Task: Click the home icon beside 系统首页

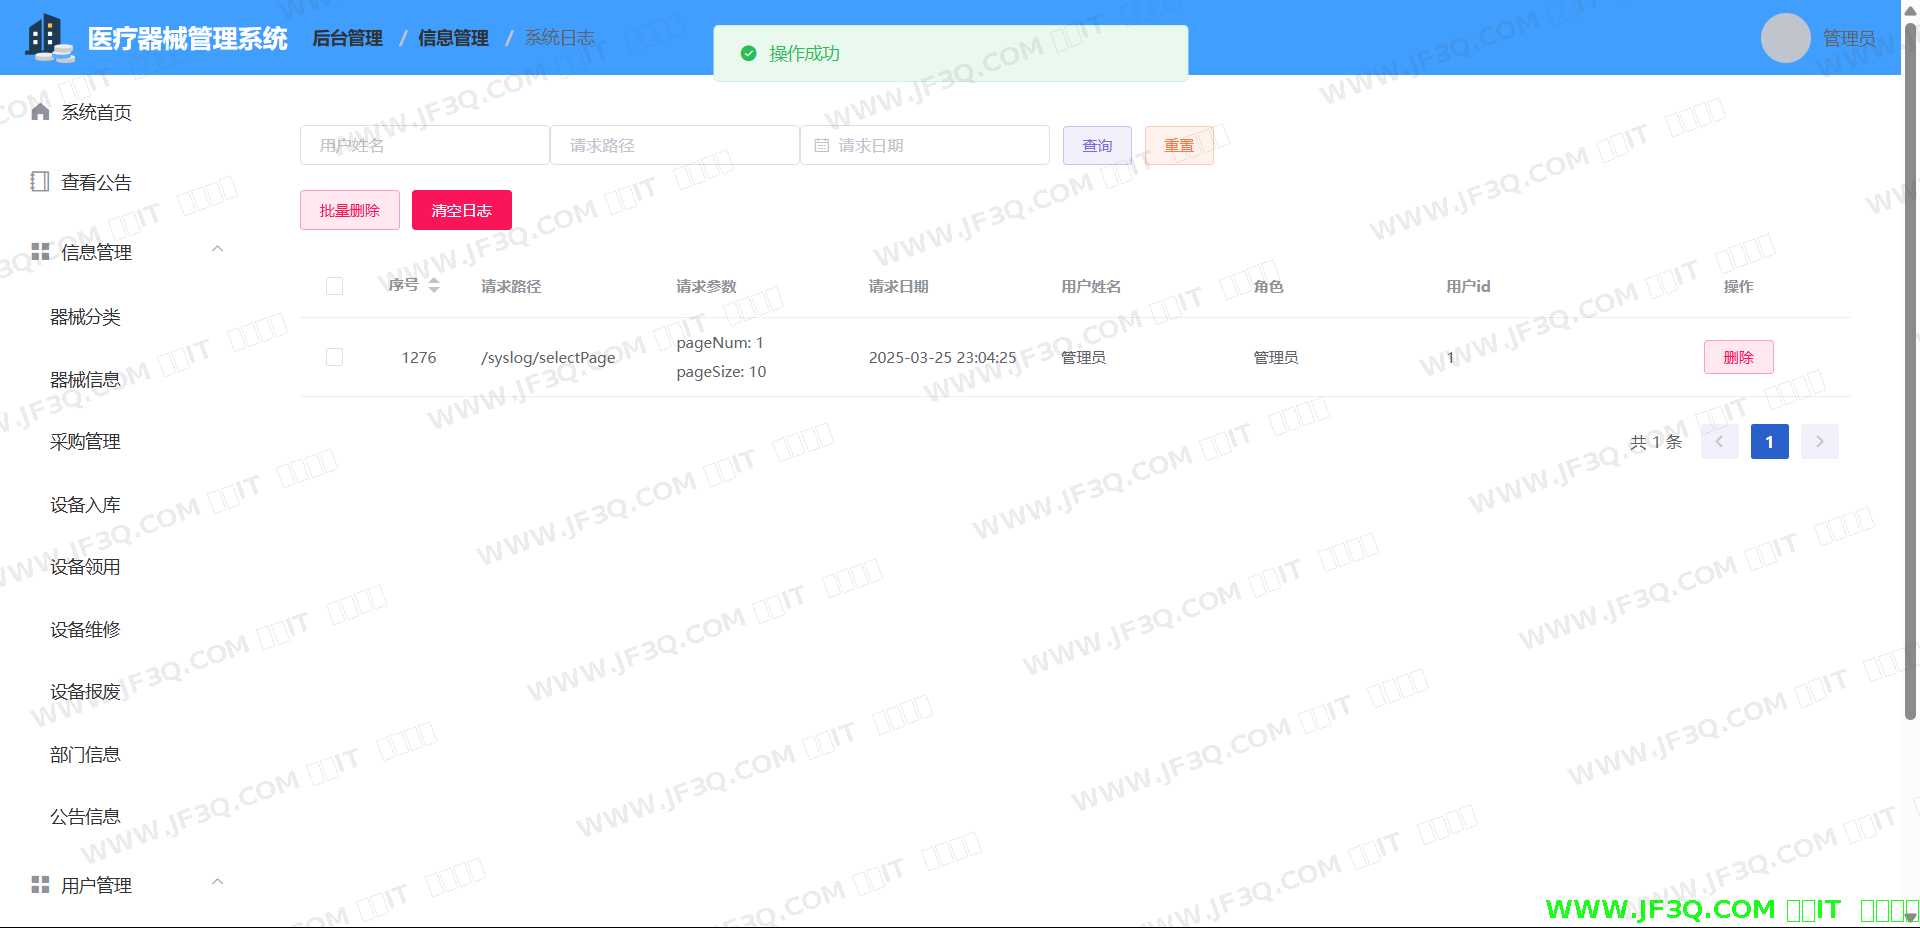Action: pyautogui.click(x=40, y=112)
